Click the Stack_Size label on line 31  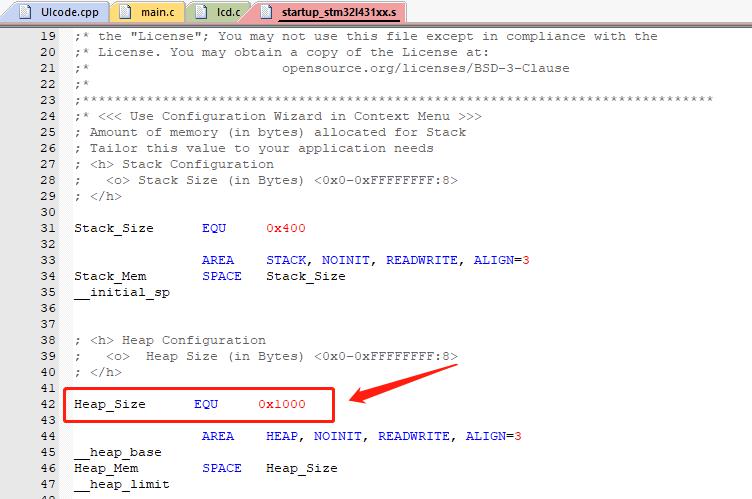[x=114, y=228]
